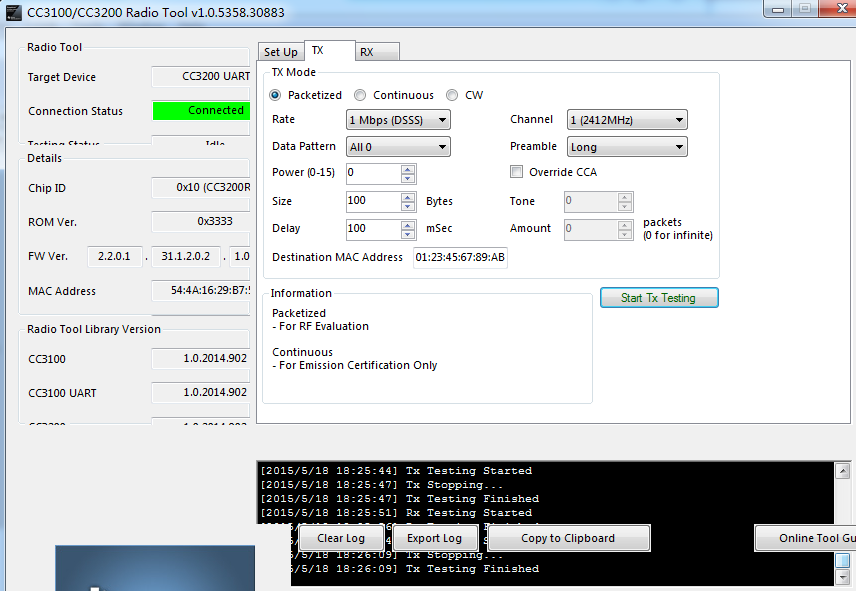
Task: Open the Preamble dropdown
Action: coord(627,147)
